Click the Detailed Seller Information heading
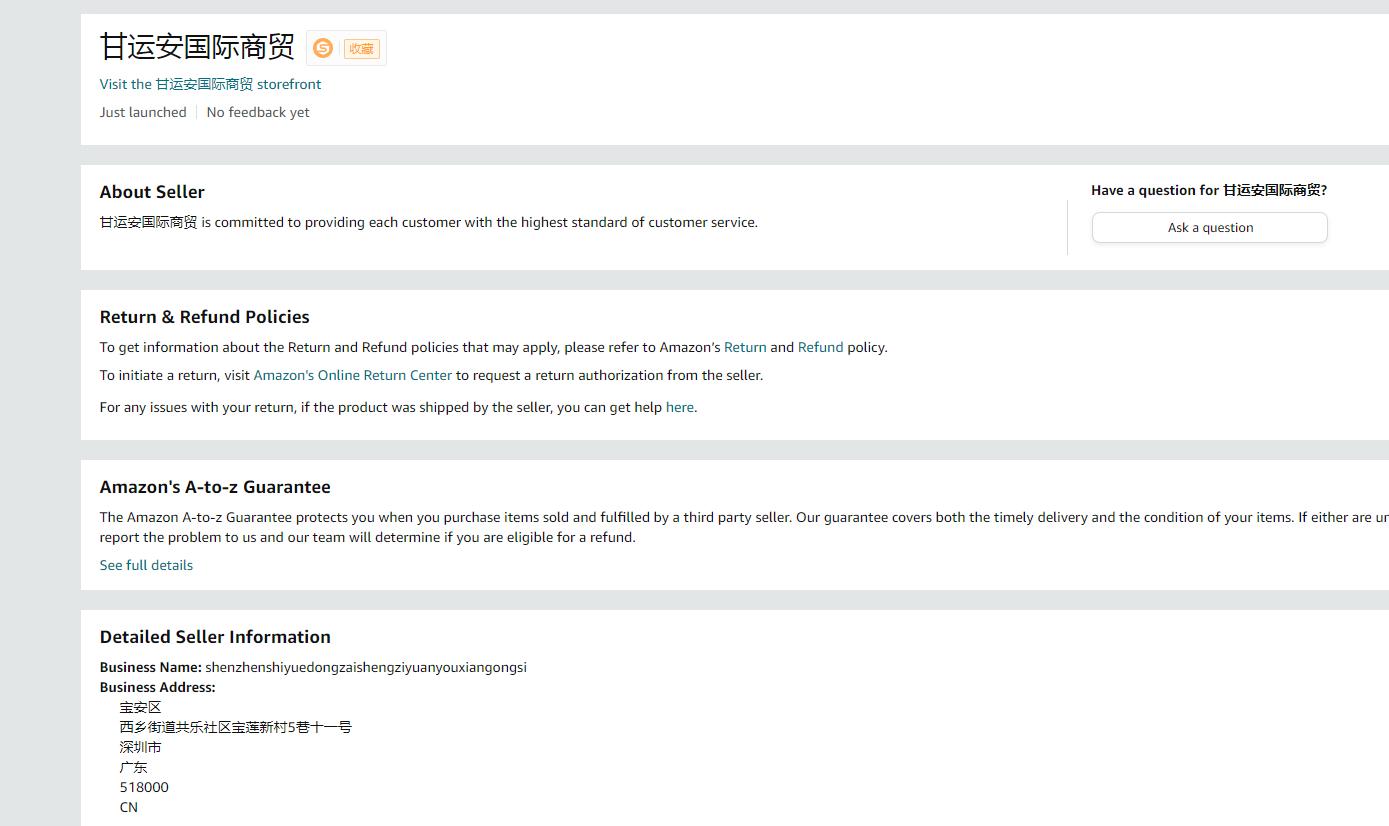 click(215, 637)
